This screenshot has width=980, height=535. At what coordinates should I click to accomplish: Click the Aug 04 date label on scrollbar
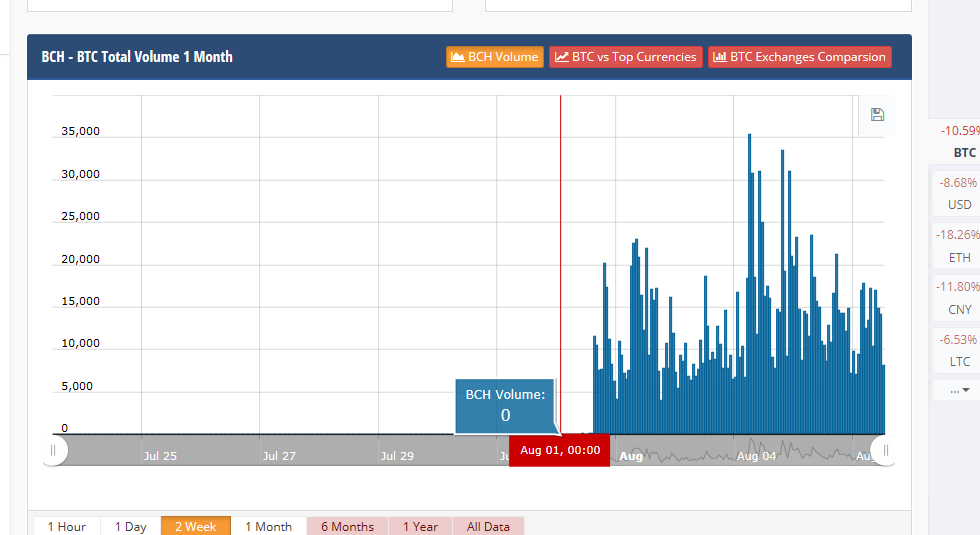point(756,456)
